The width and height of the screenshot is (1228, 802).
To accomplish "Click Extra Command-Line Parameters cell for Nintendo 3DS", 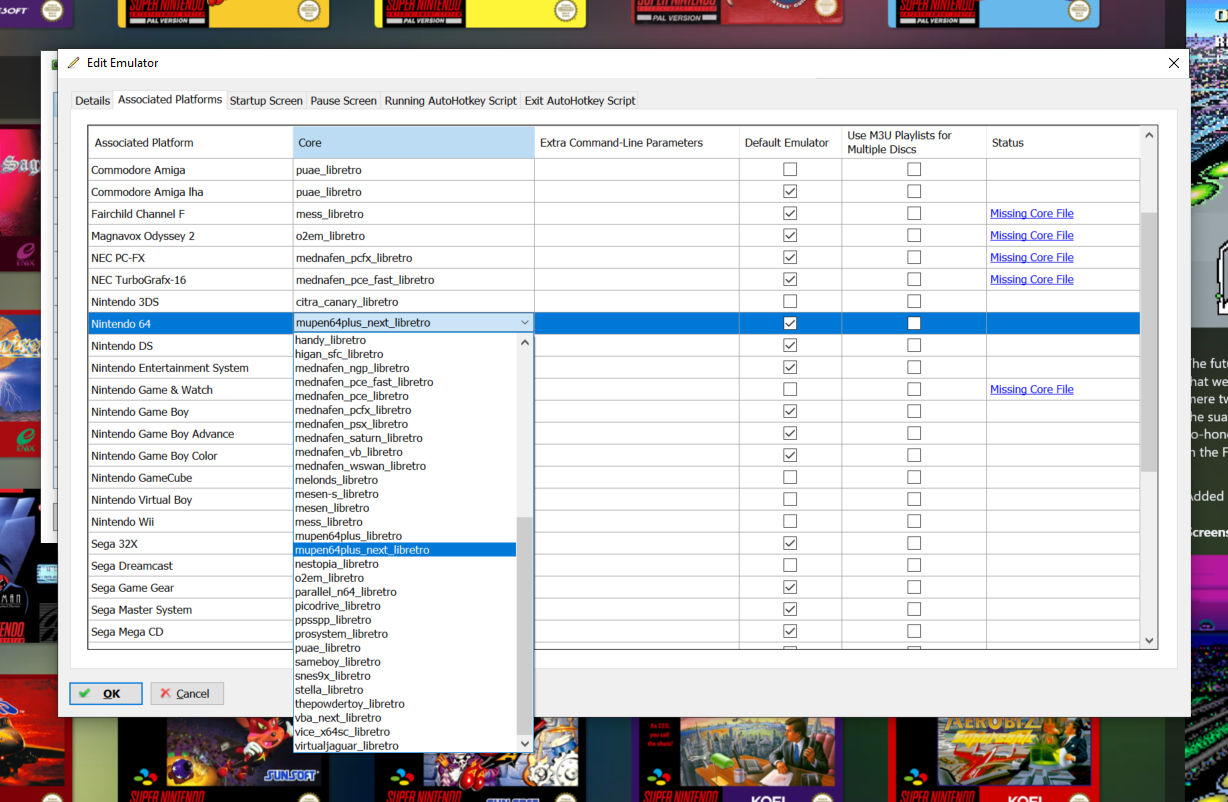I will click(636, 302).
